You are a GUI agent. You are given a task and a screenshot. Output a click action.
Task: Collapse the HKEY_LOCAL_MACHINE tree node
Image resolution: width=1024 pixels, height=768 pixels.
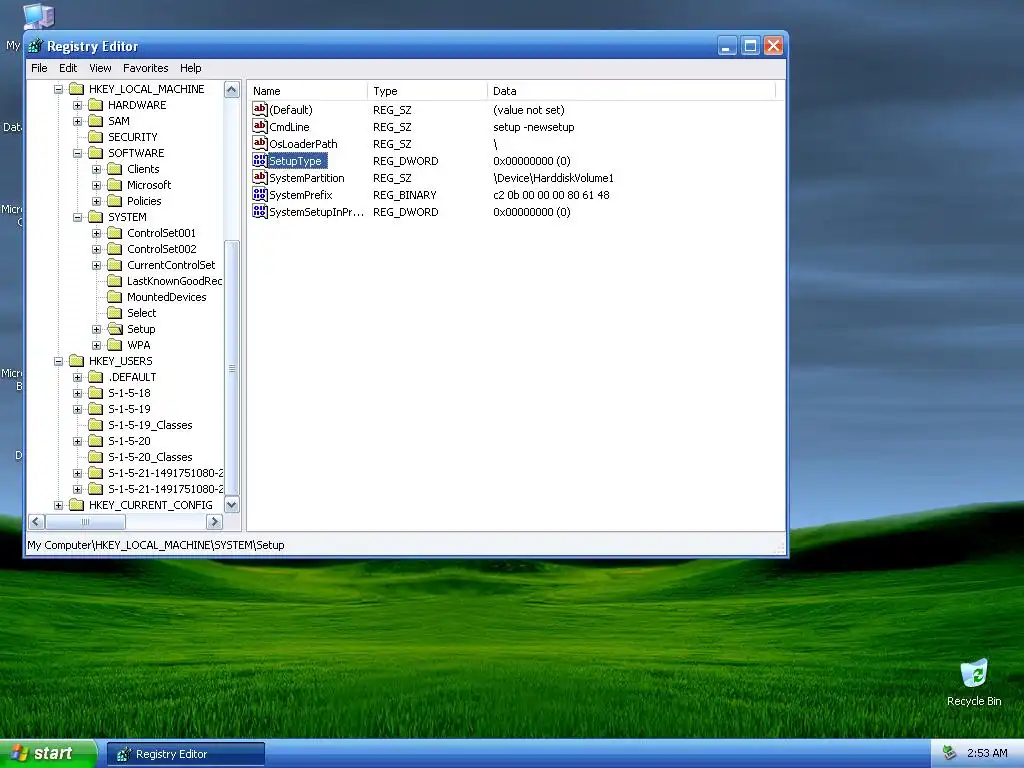tap(58, 89)
